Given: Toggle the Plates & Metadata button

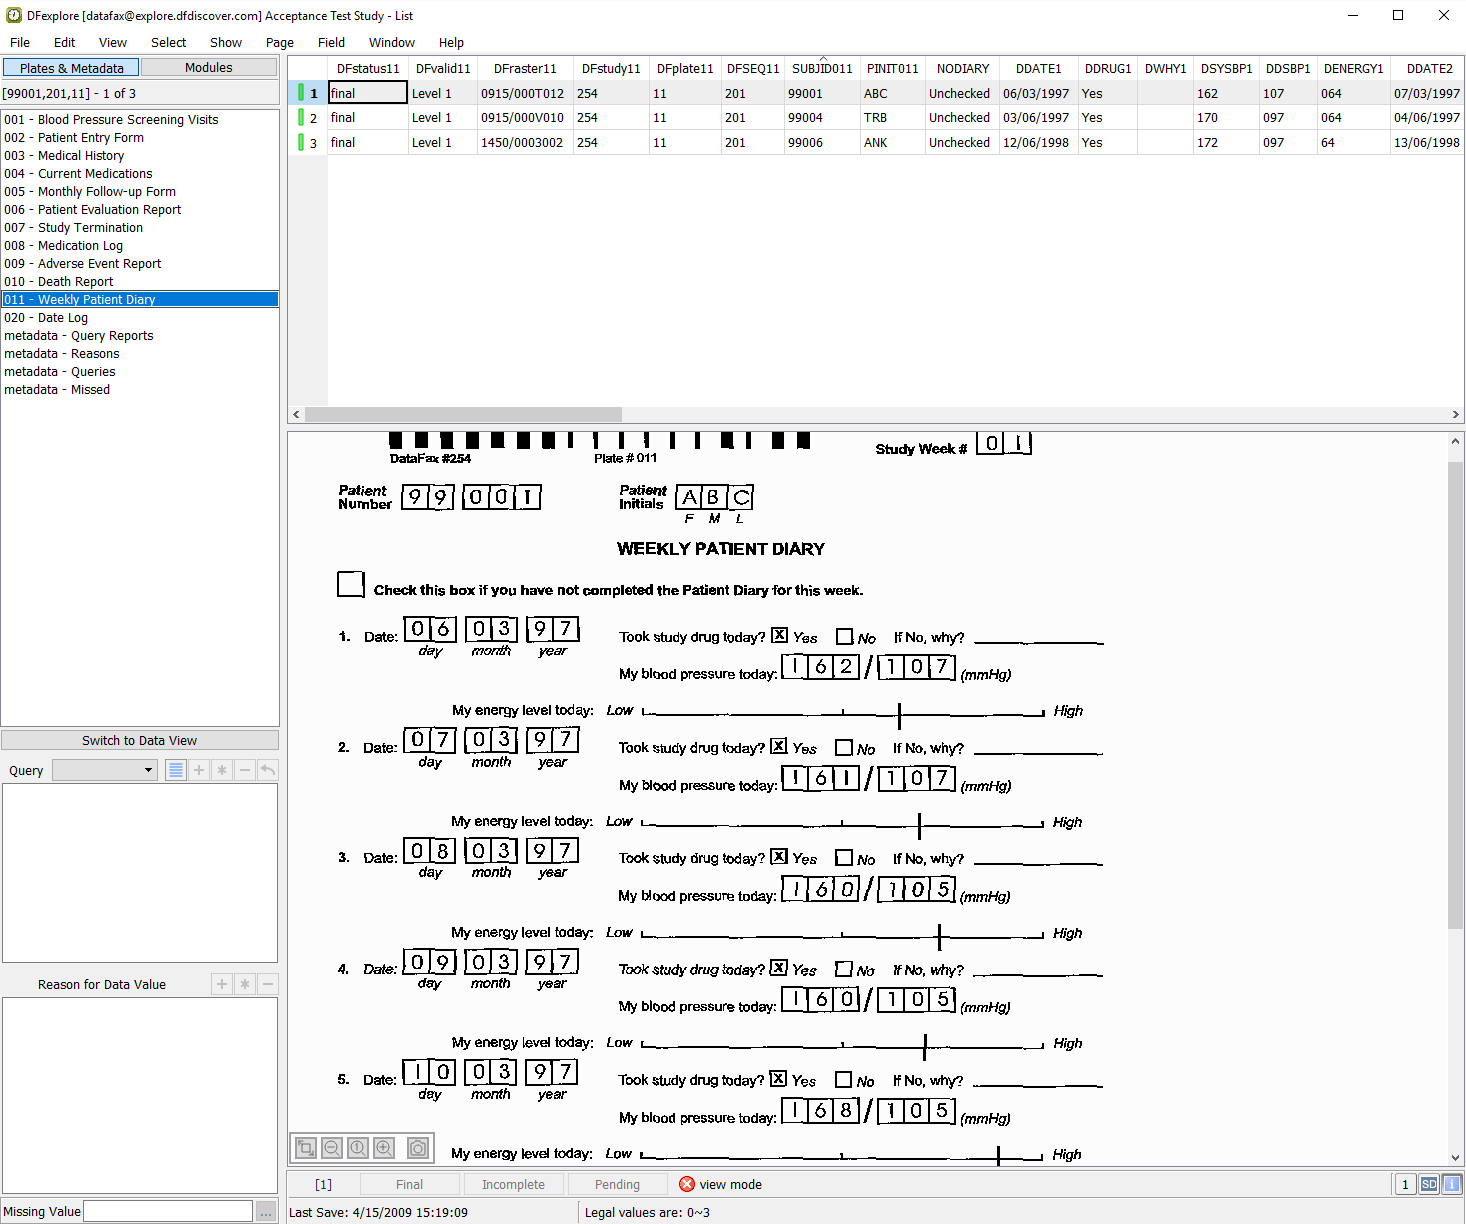Looking at the screenshot, I should click(71, 68).
